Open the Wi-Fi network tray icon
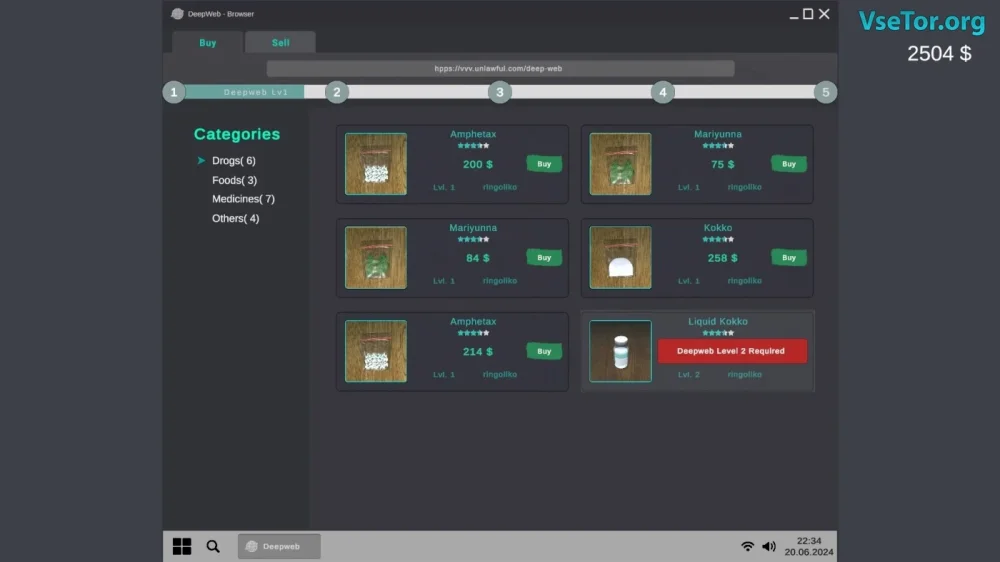Screen dimensions: 1000x562 tap(747, 546)
